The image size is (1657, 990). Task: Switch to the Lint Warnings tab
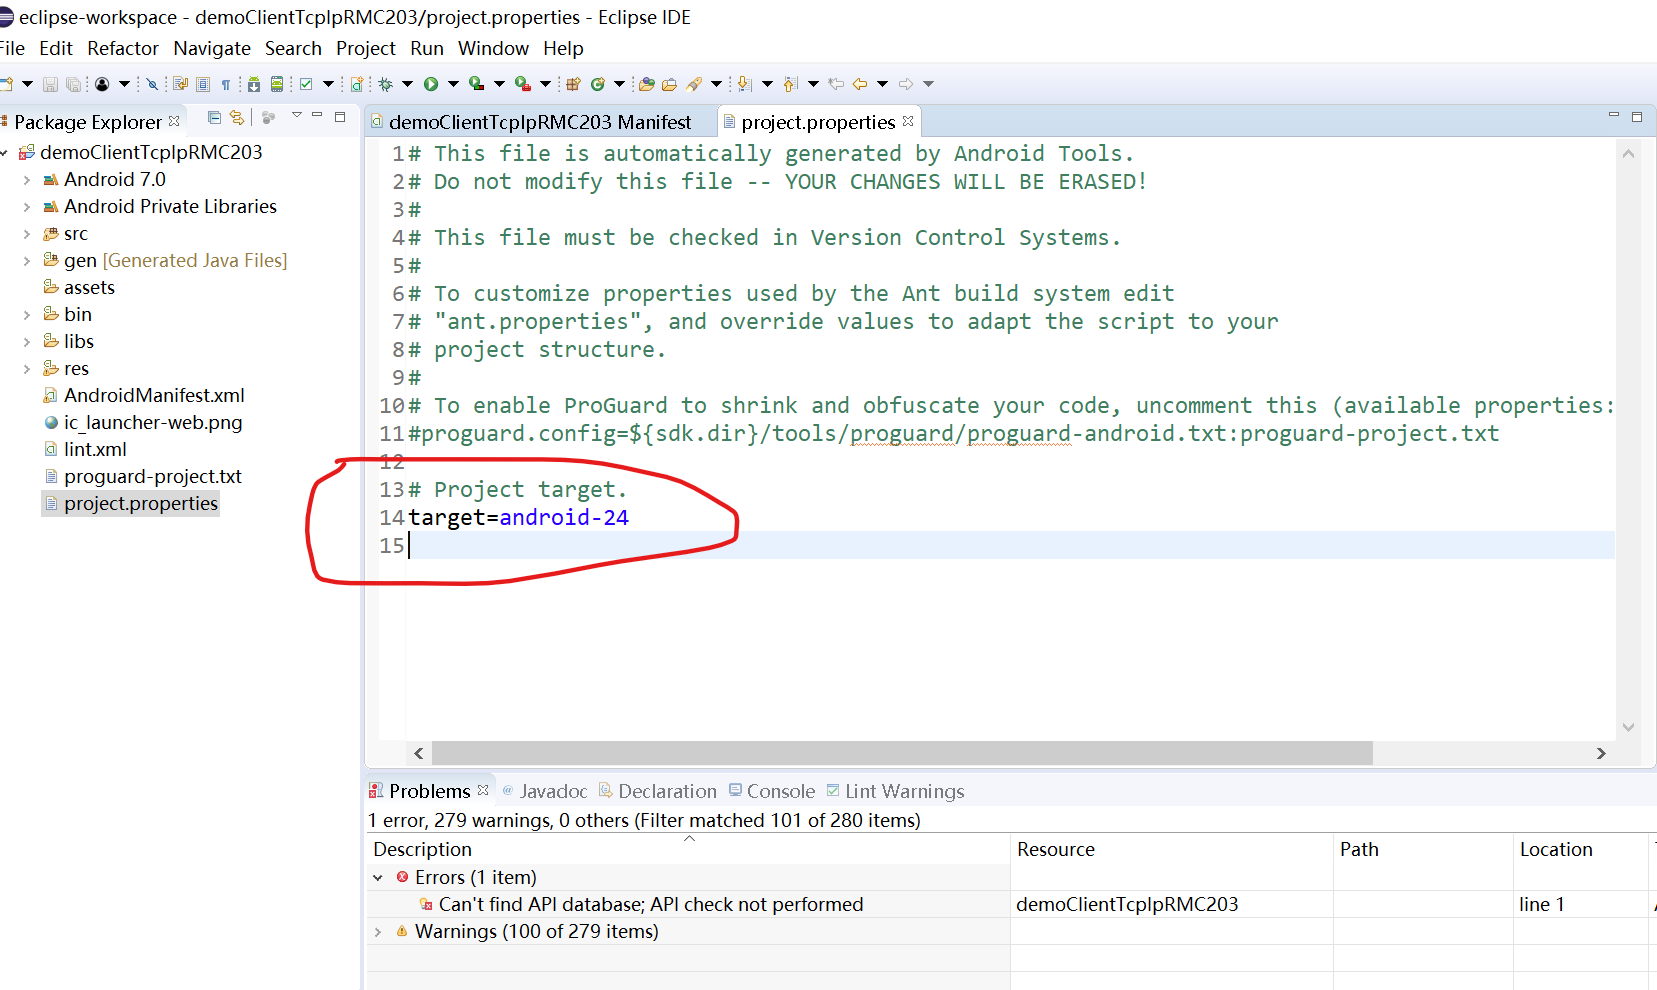[895, 791]
